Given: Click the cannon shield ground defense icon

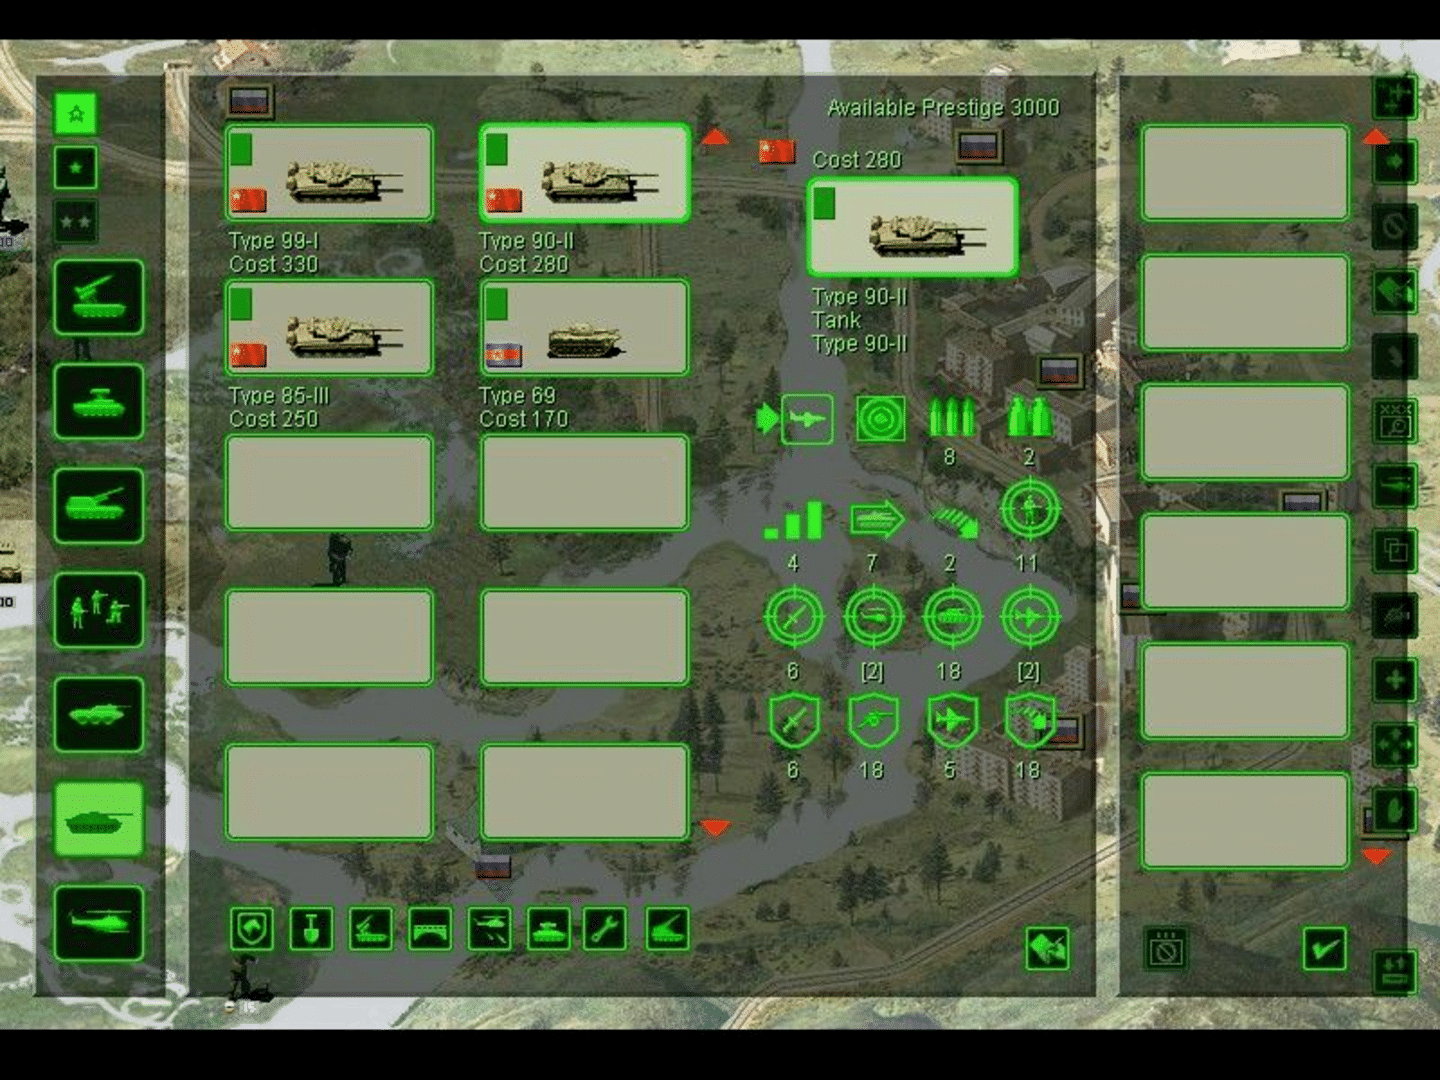Looking at the screenshot, I should [x=873, y=721].
